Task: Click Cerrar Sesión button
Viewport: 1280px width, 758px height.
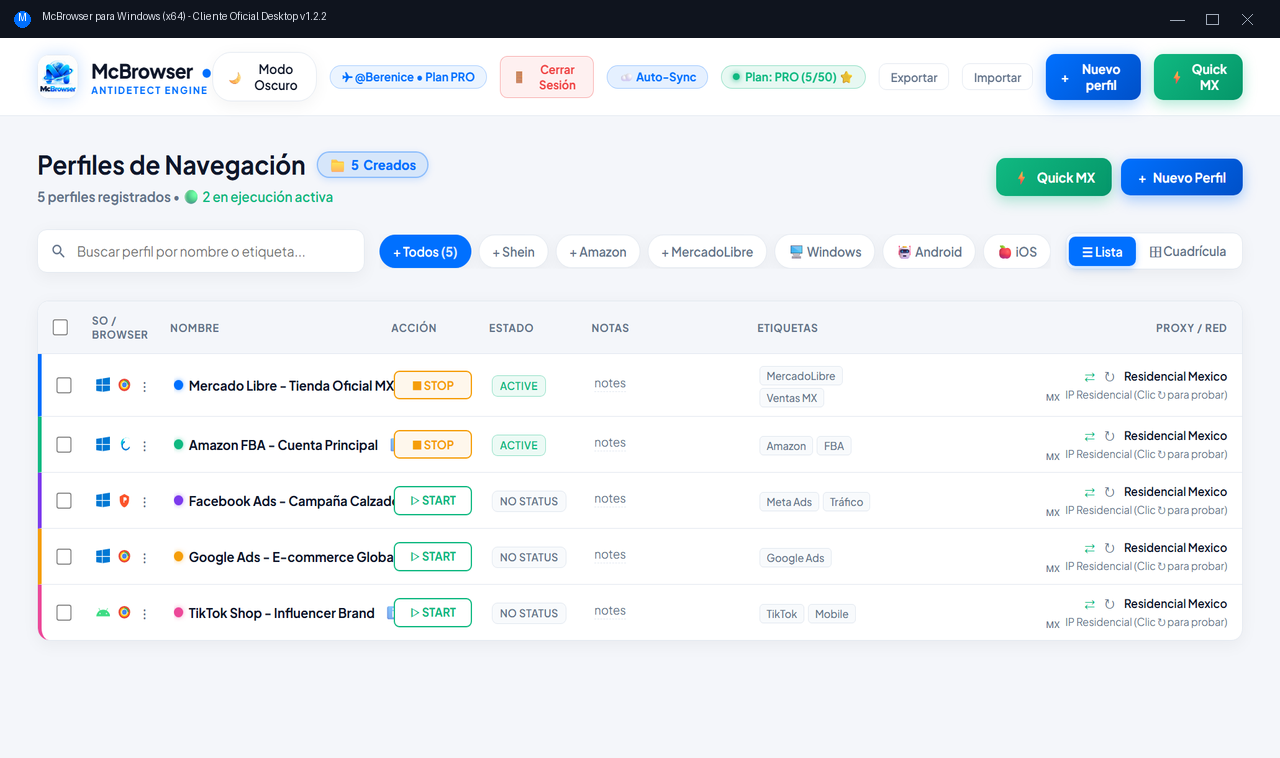Action: click(547, 77)
